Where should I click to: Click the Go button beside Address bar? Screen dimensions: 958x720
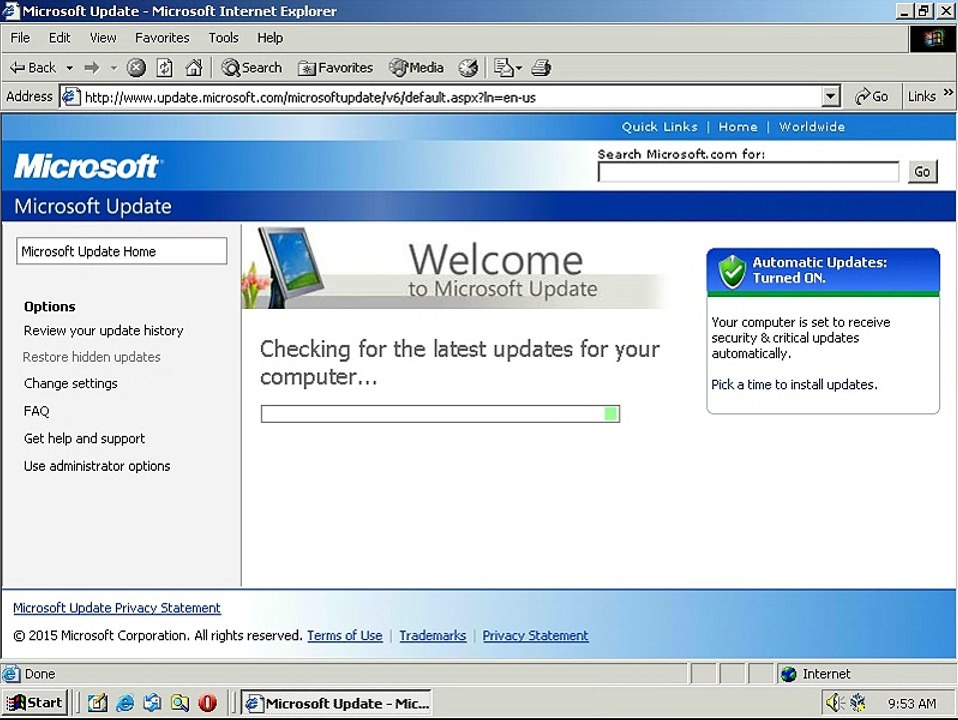(x=871, y=97)
